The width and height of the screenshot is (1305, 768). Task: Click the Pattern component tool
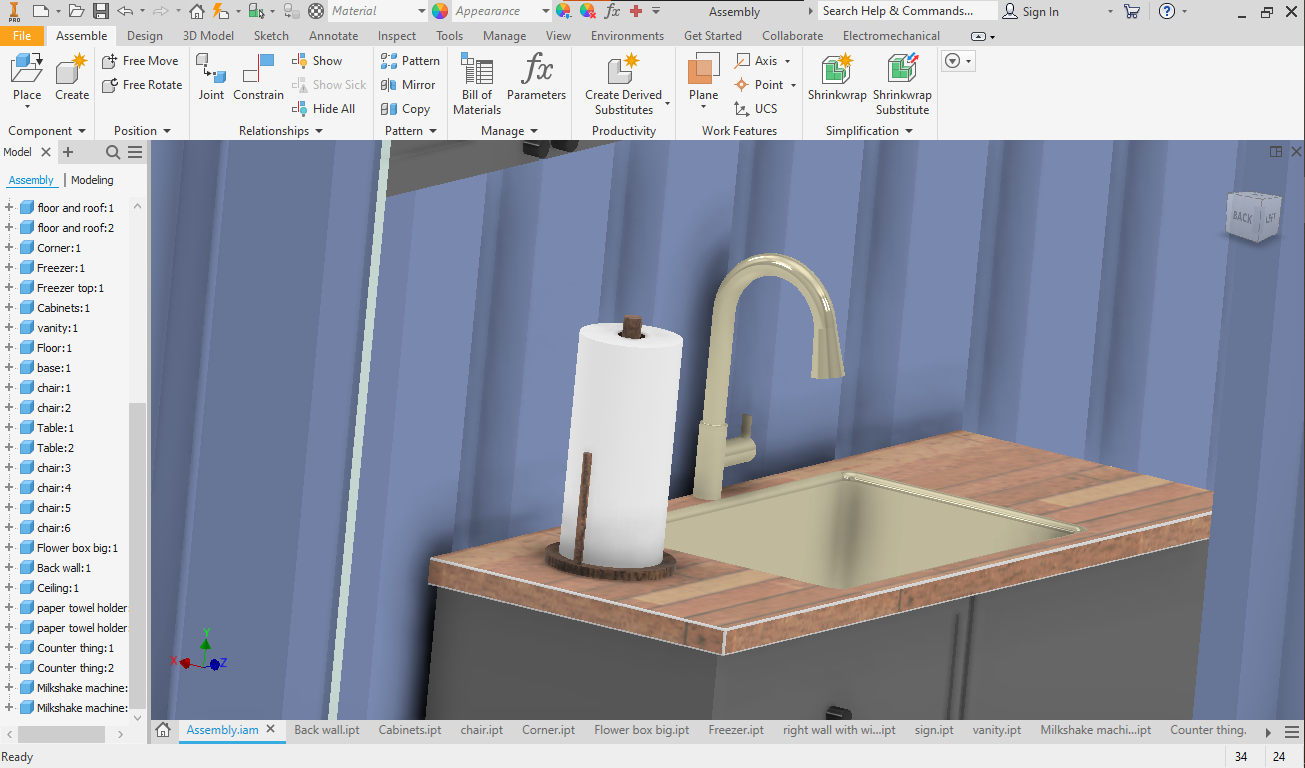410,61
